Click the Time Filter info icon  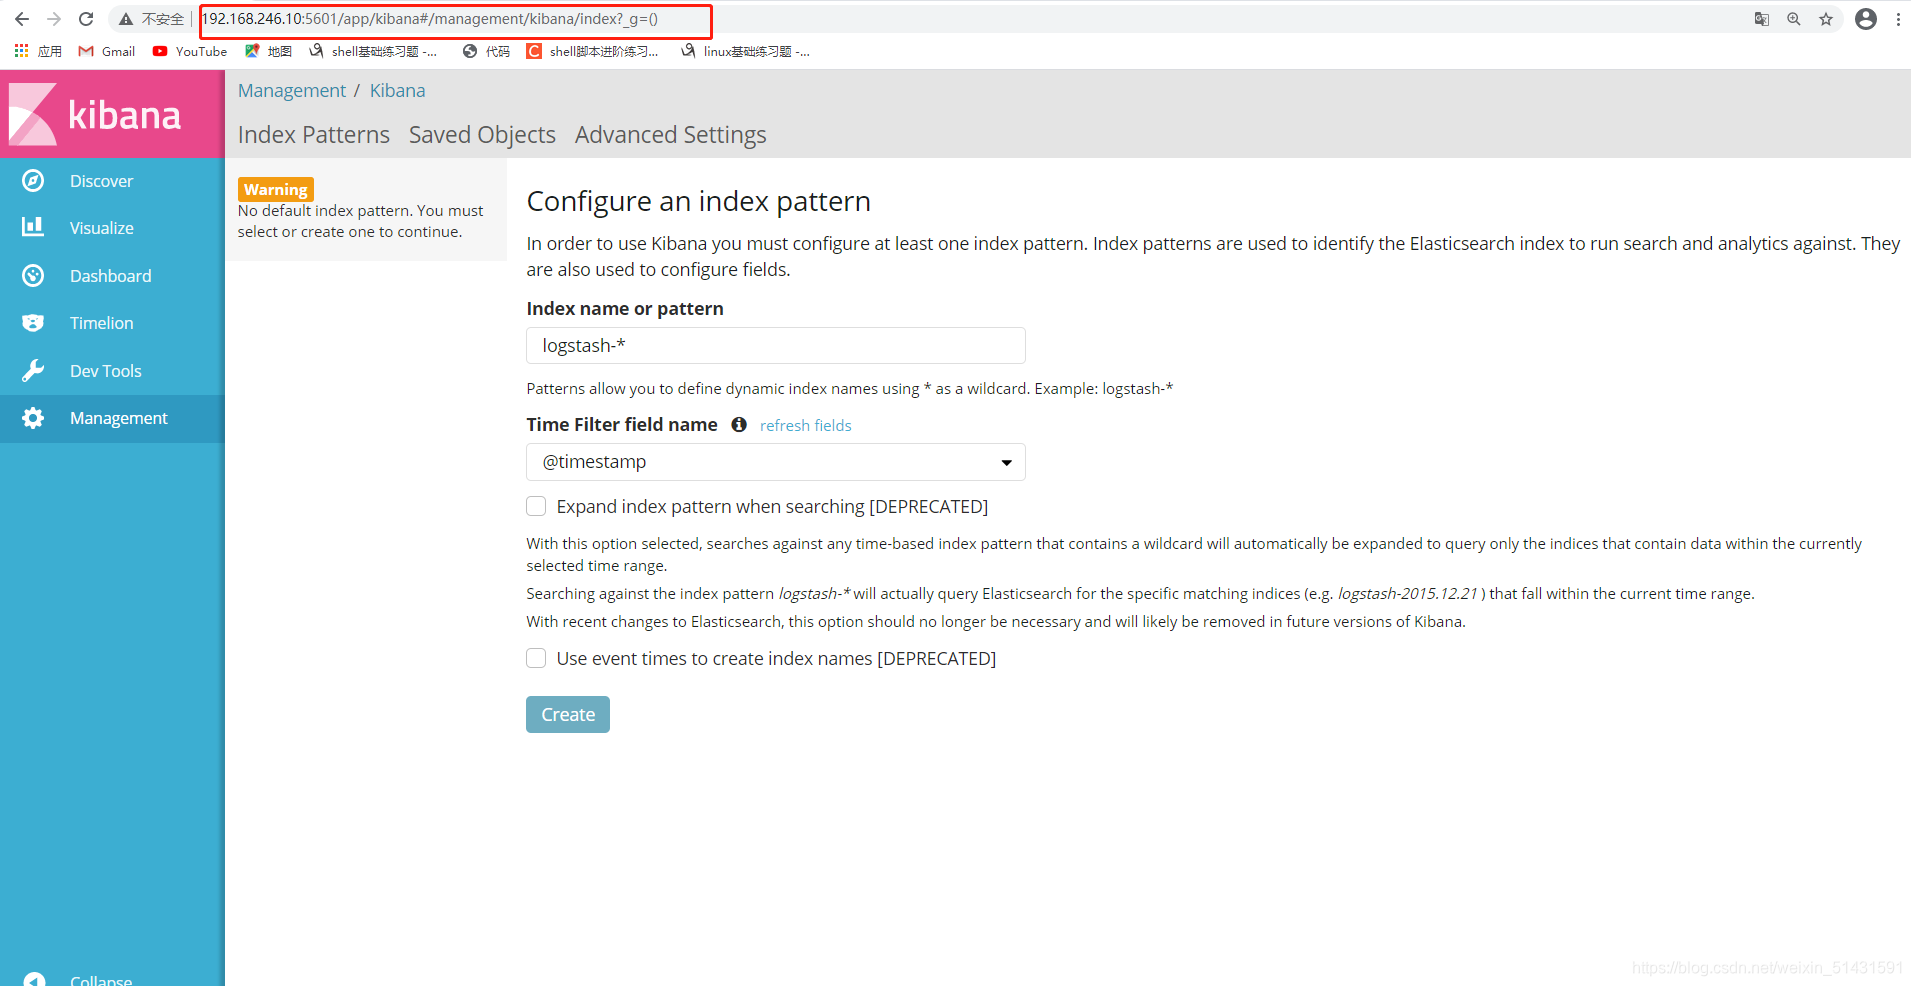[x=739, y=425]
